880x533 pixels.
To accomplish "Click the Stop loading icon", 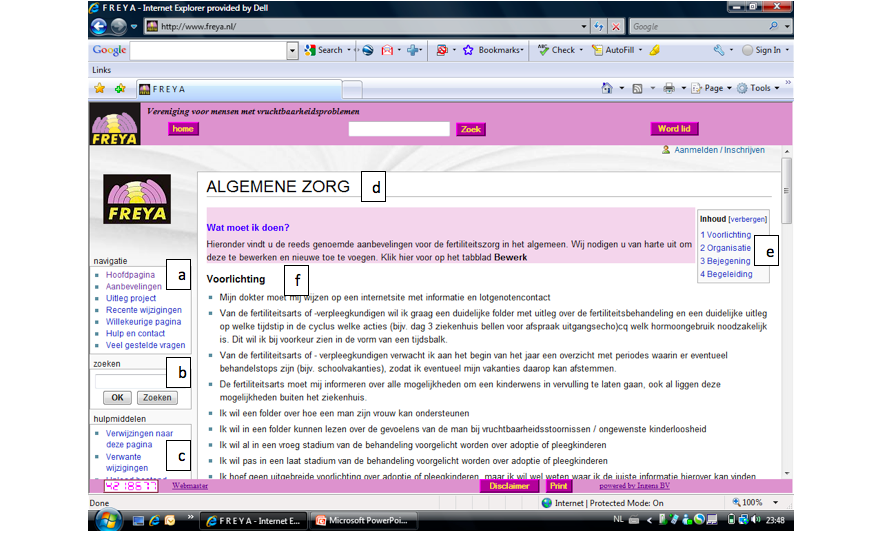I will [616, 27].
